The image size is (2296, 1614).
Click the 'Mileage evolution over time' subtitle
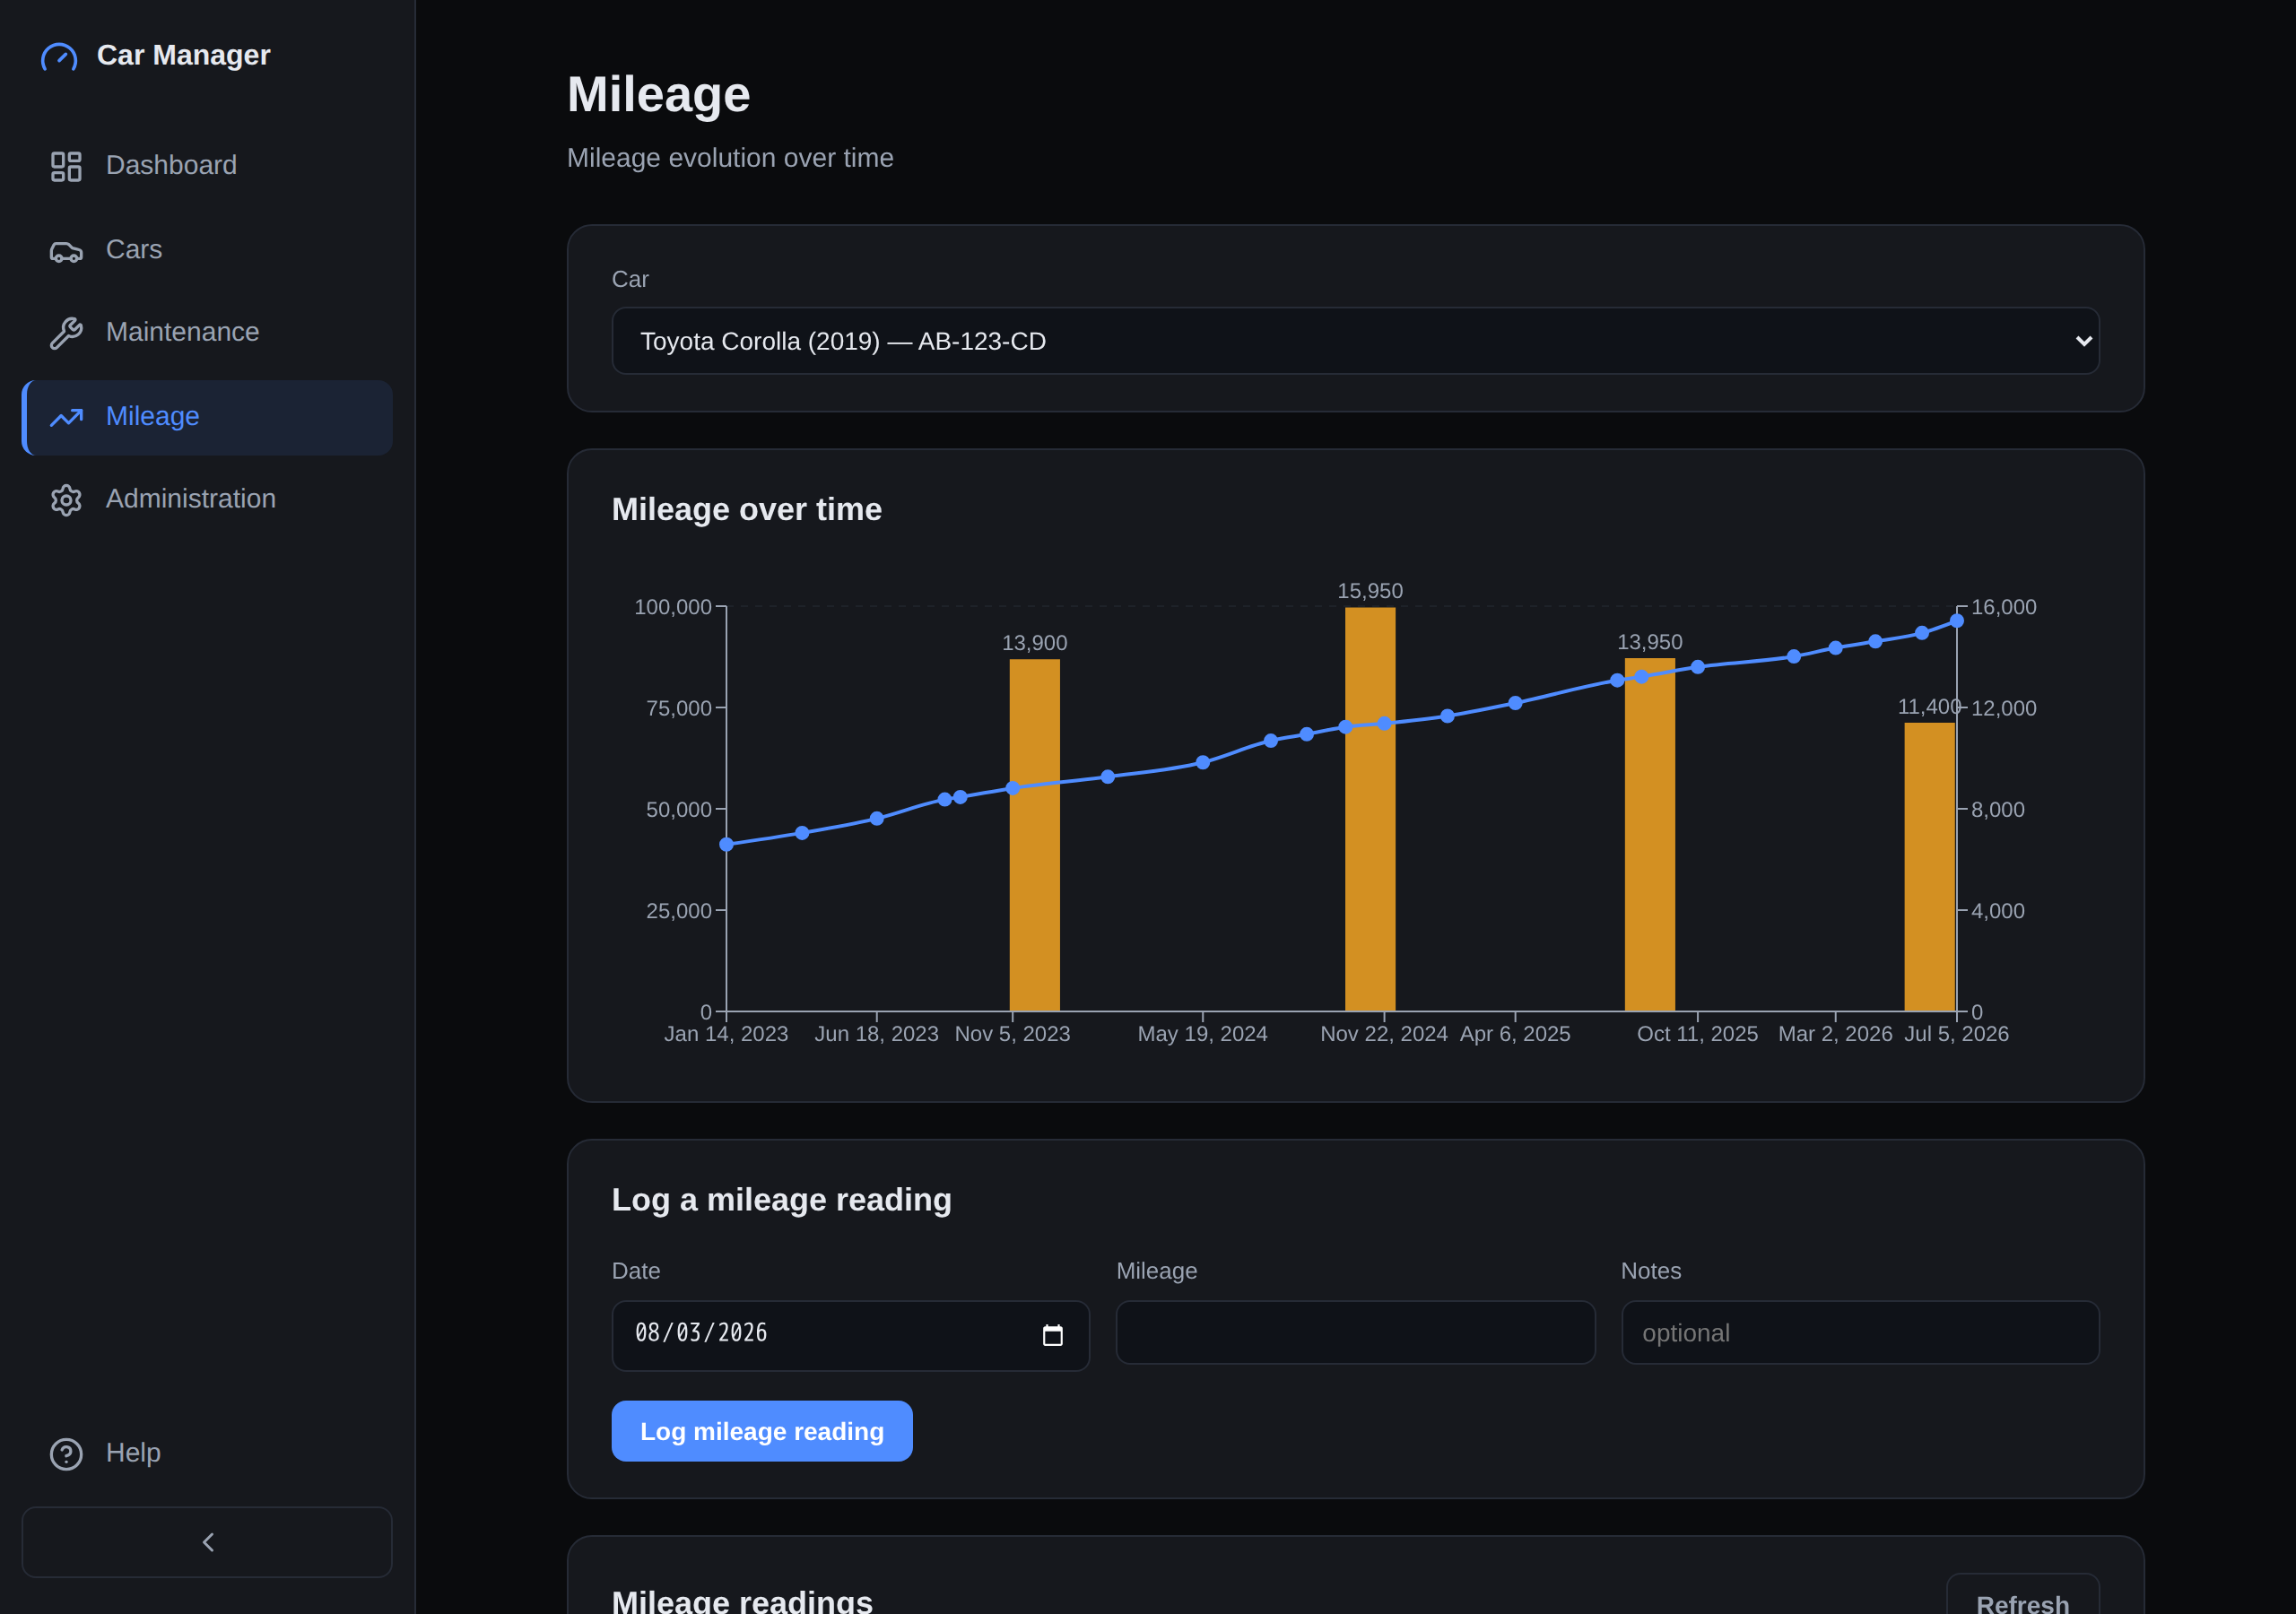pos(730,158)
